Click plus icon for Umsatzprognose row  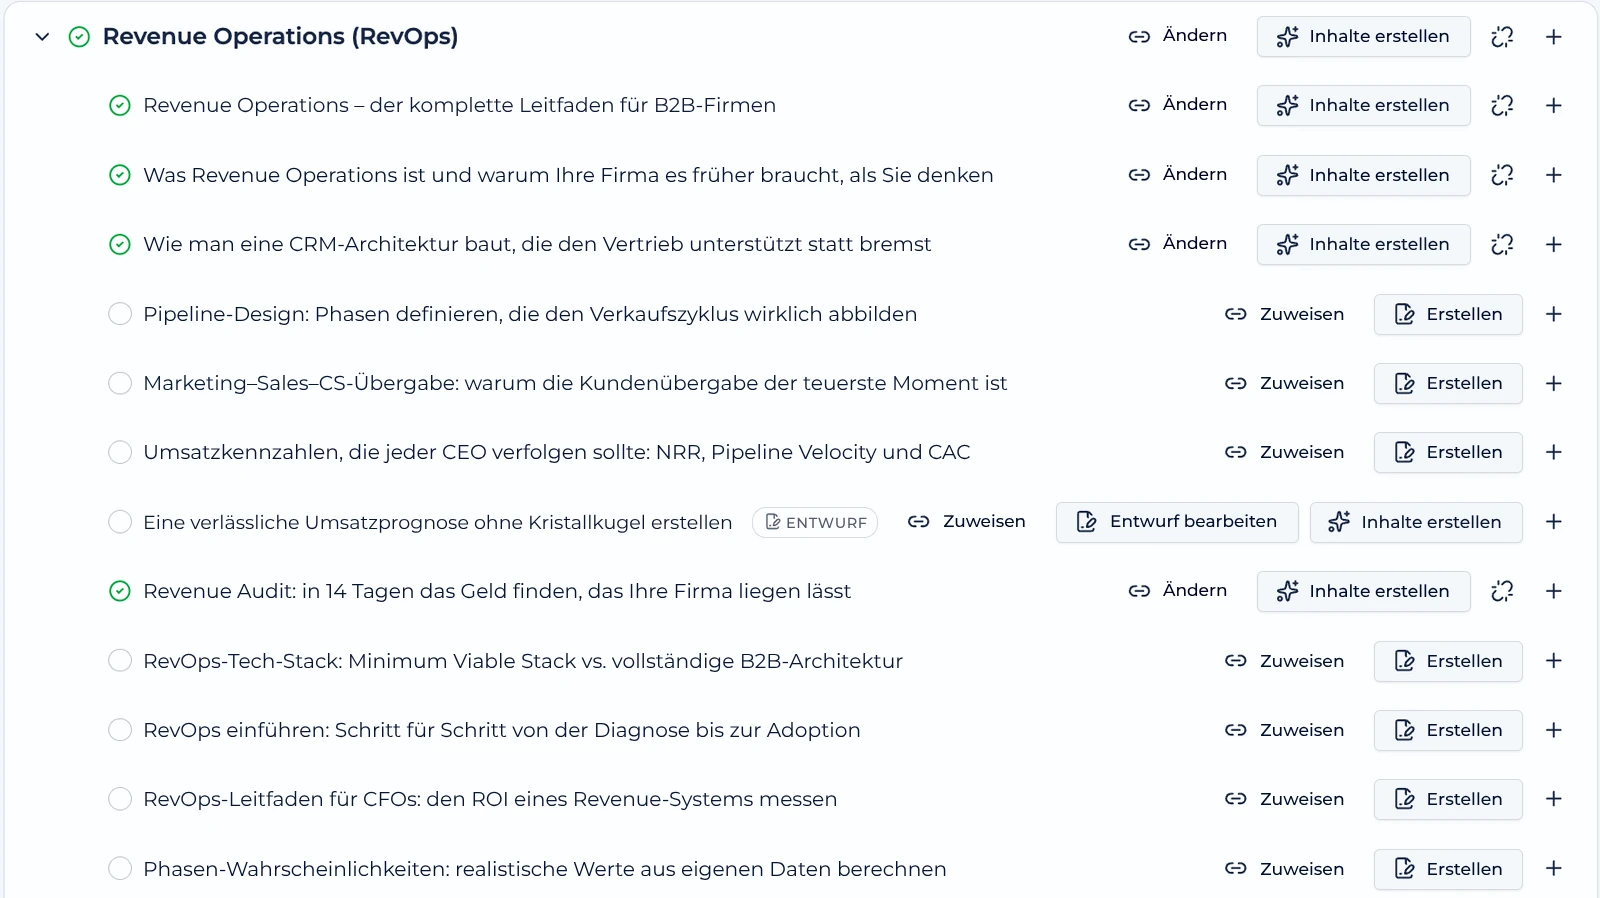tap(1554, 522)
